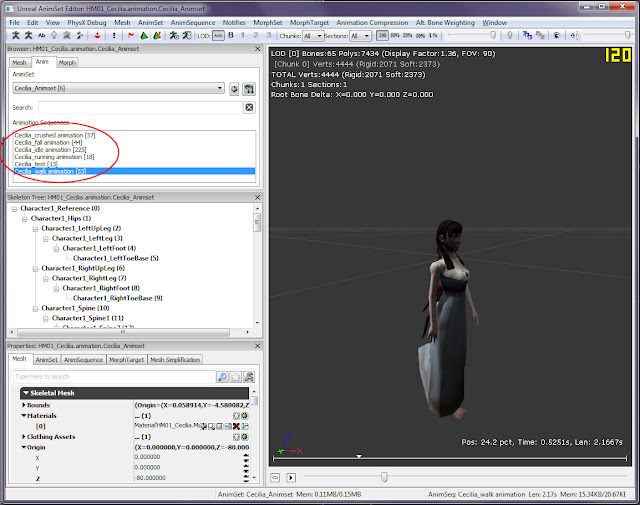Click the red X icon on material slot

236,426
